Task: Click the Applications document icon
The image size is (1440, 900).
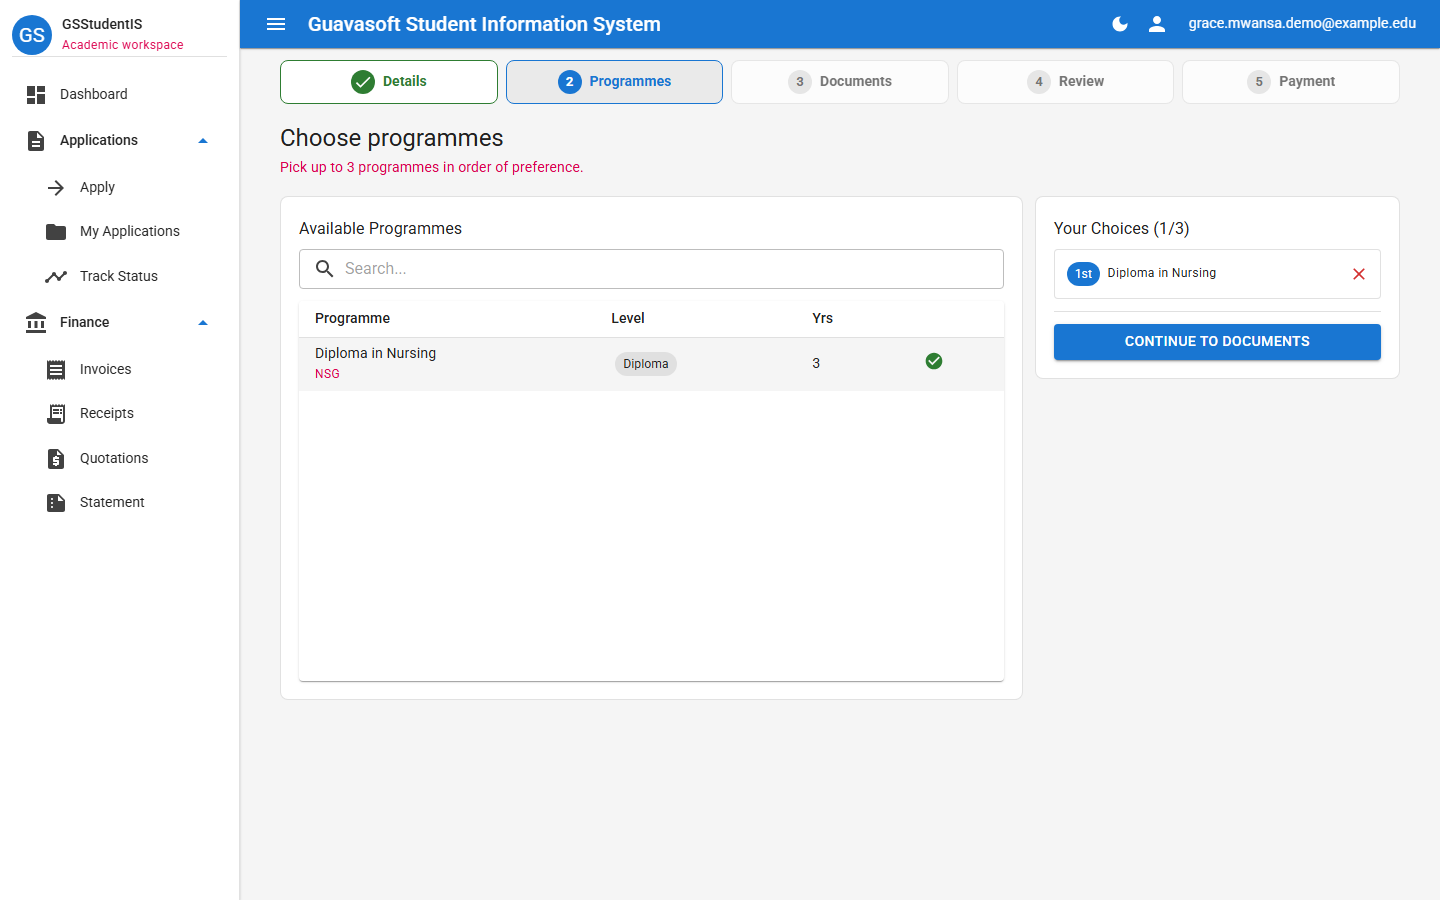Action: 36,141
